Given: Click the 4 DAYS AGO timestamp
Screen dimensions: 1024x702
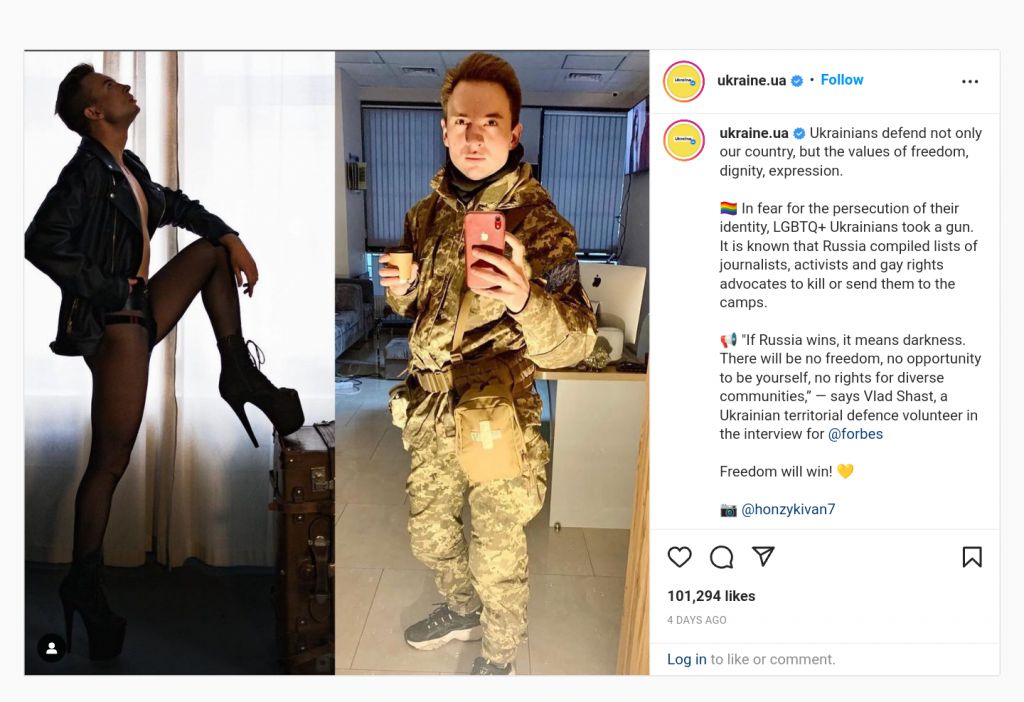Looking at the screenshot, I should pyautogui.click(x=697, y=620).
